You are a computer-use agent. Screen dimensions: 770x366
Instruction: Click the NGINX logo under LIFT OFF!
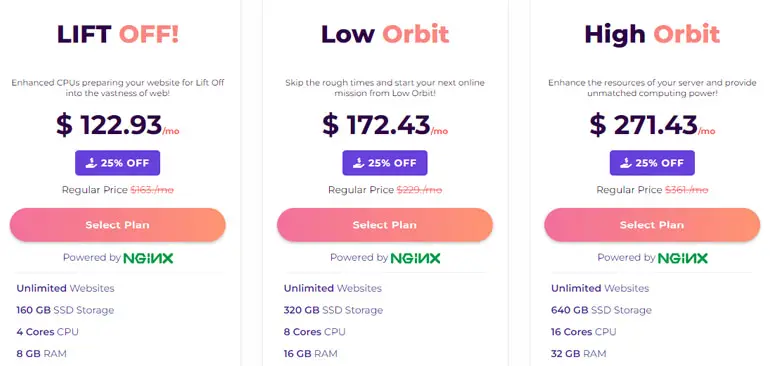pyautogui.click(x=148, y=258)
